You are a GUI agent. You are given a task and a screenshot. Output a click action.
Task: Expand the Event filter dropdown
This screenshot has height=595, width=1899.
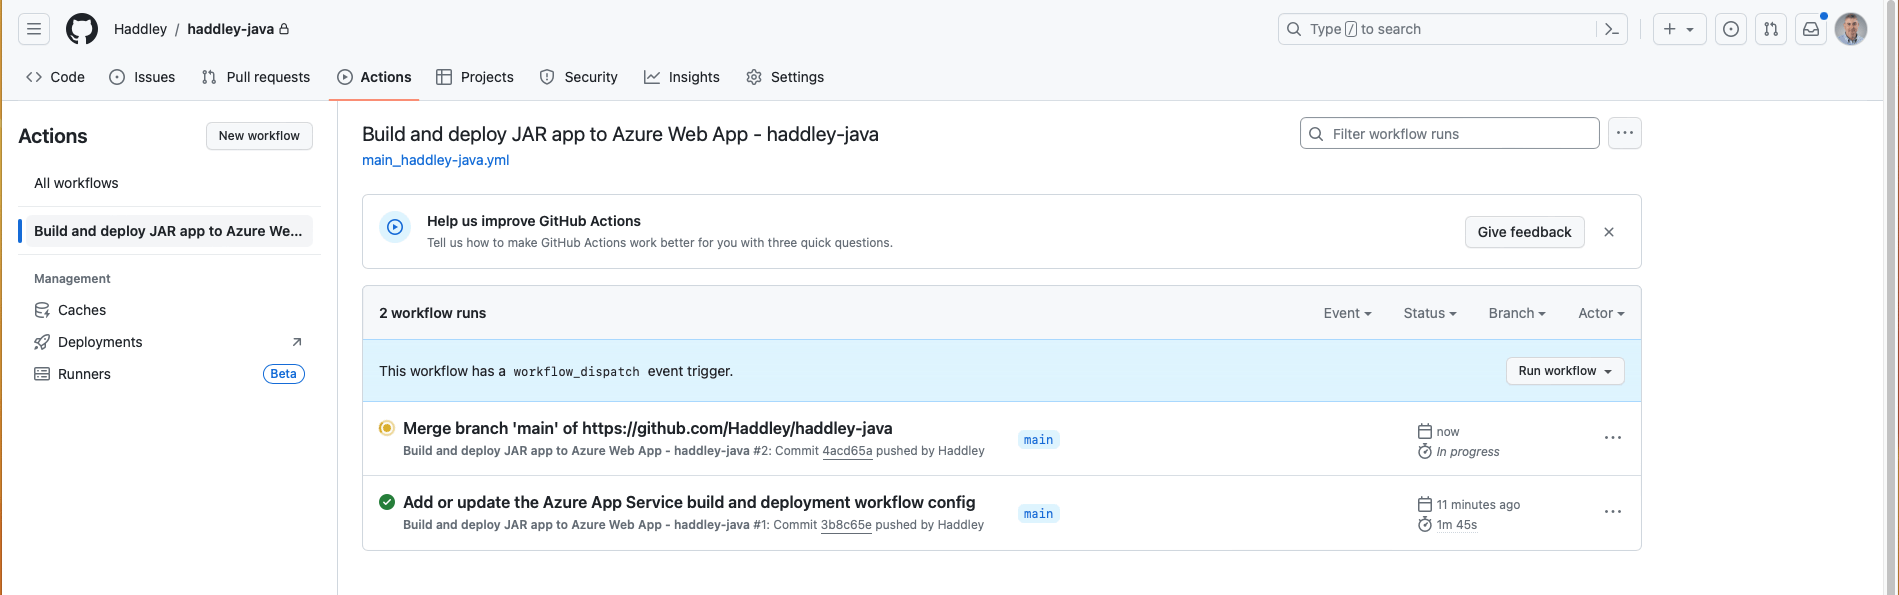1347,313
